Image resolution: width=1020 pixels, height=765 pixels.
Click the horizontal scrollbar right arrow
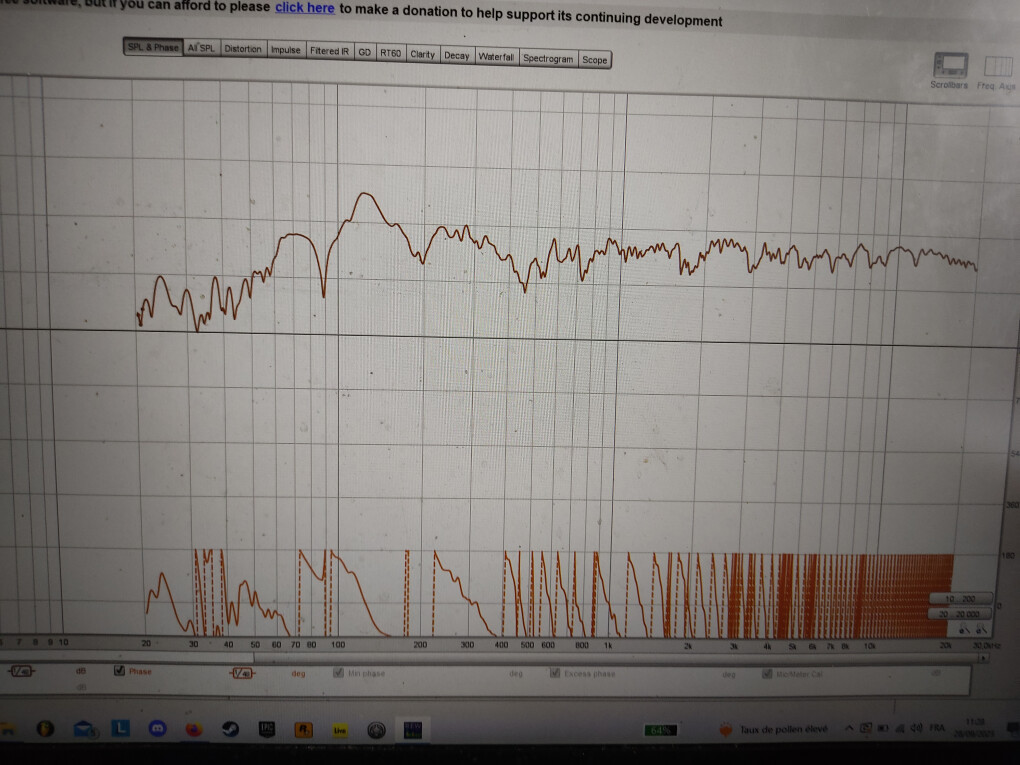tap(984, 658)
